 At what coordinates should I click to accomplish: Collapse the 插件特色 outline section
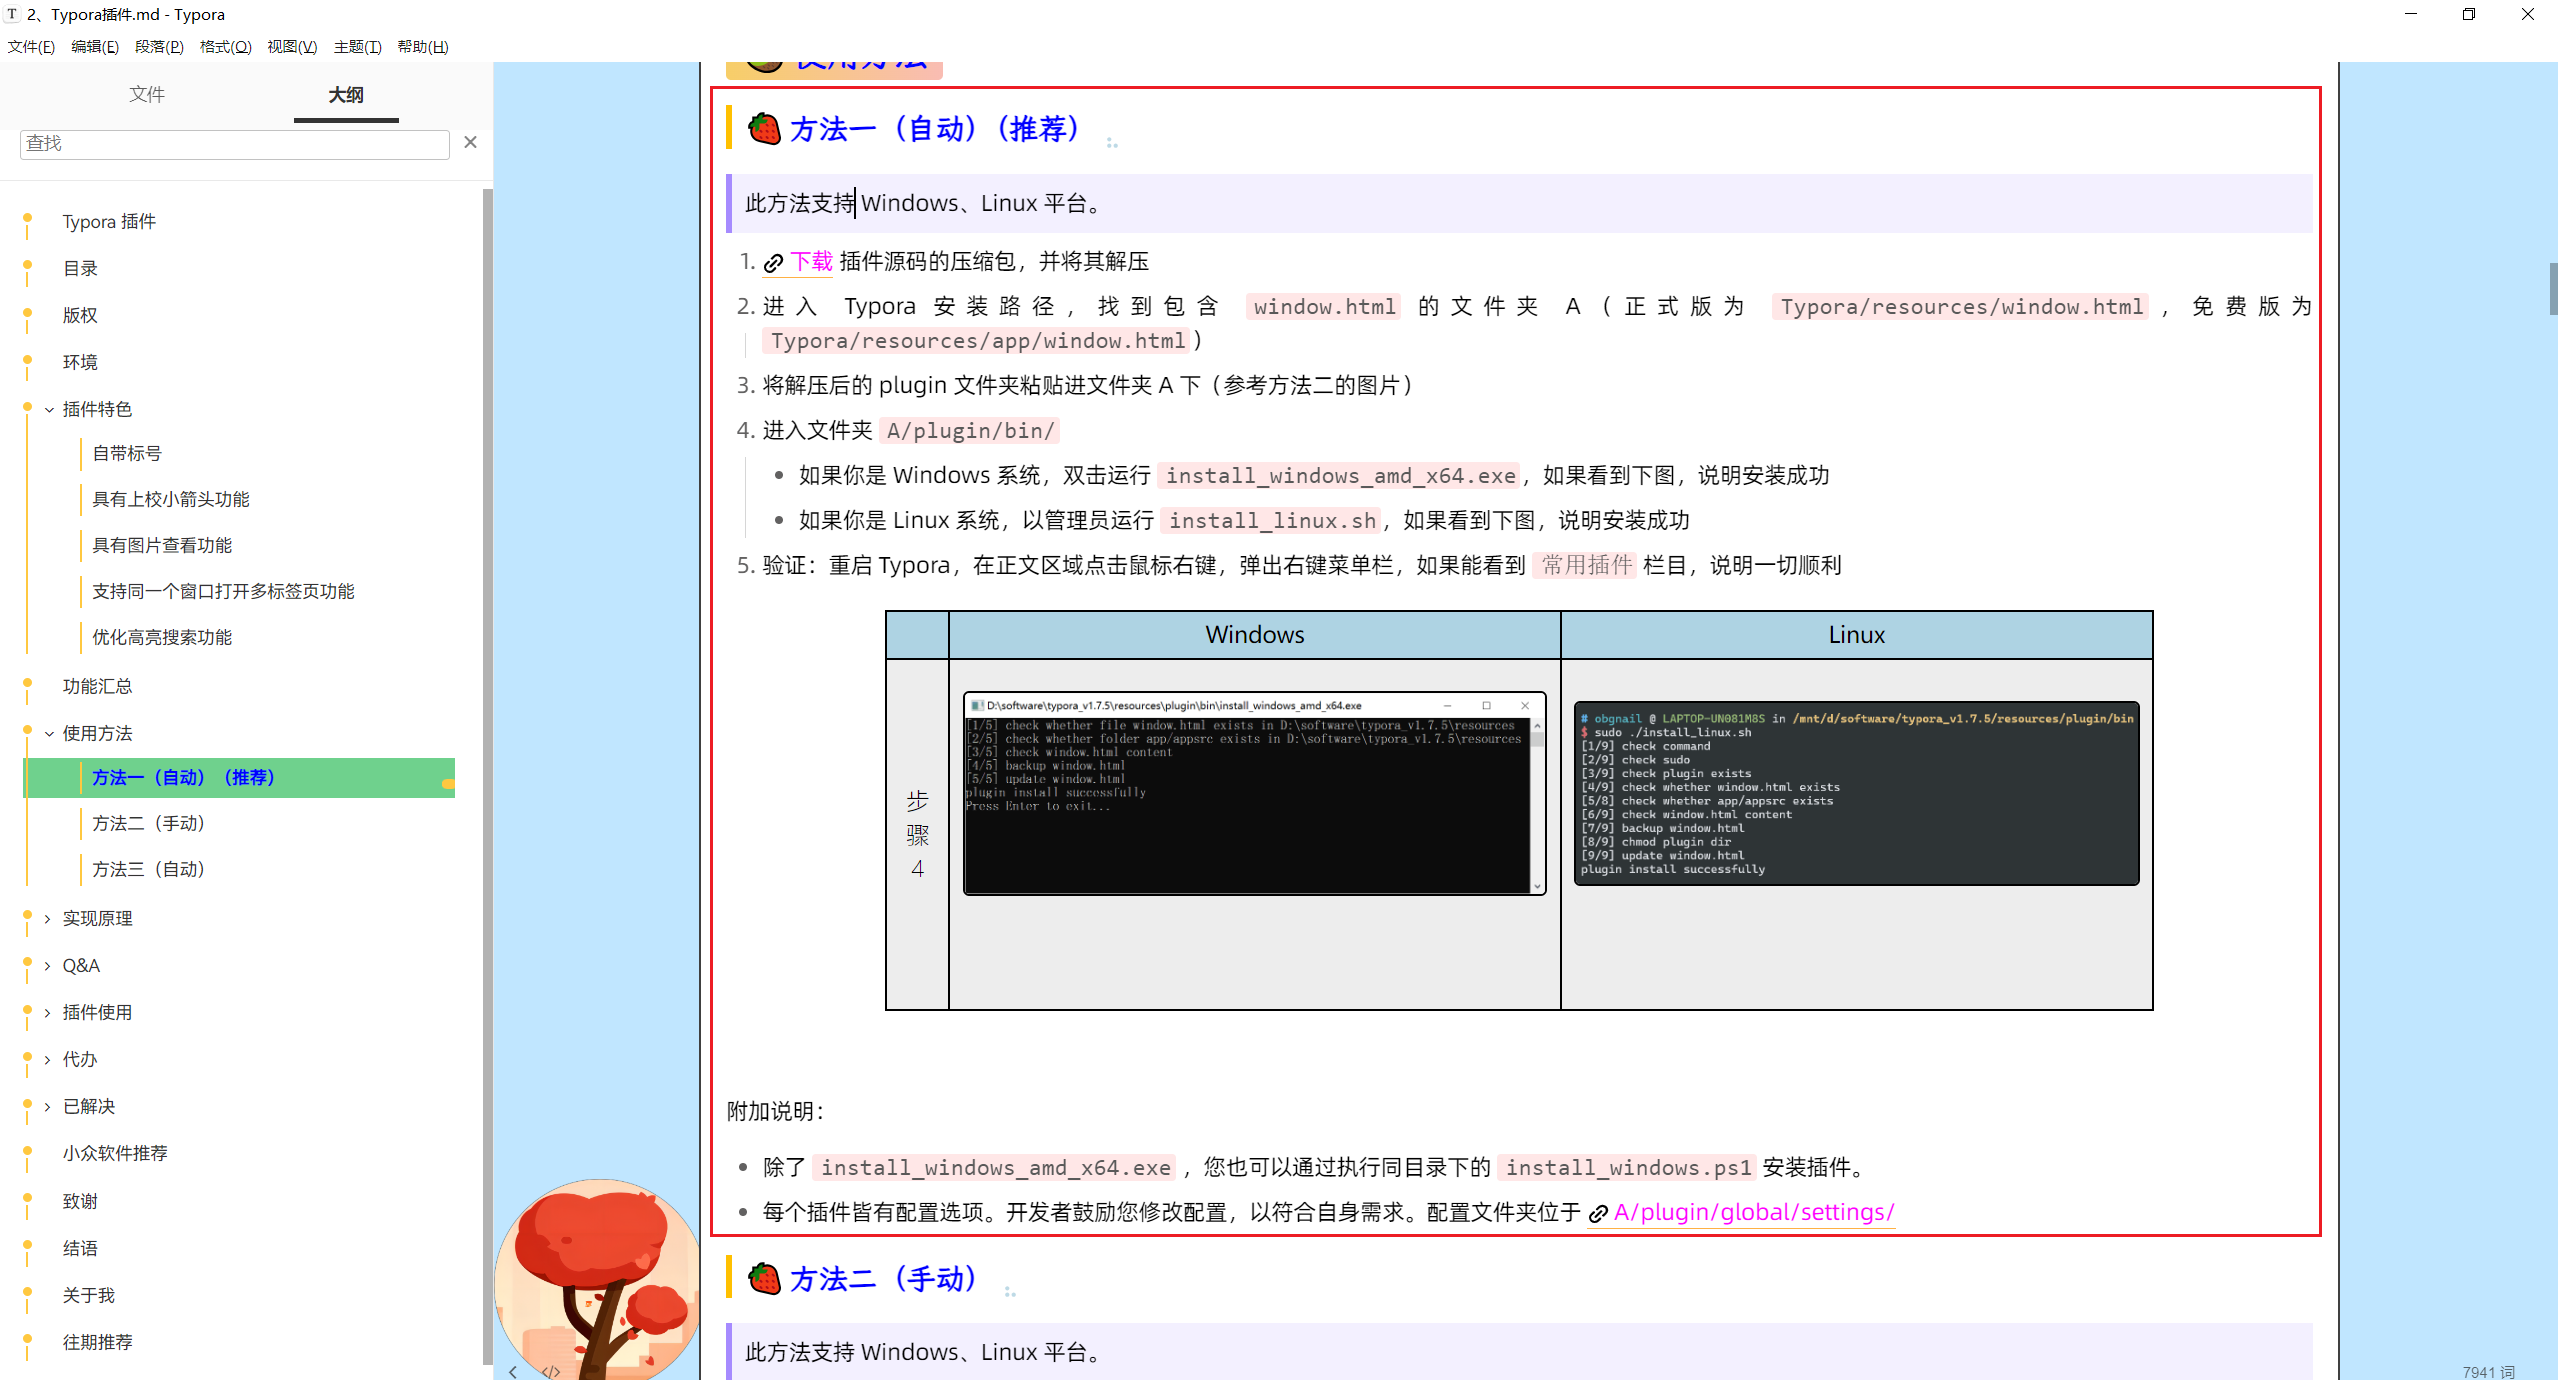(x=49, y=409)
